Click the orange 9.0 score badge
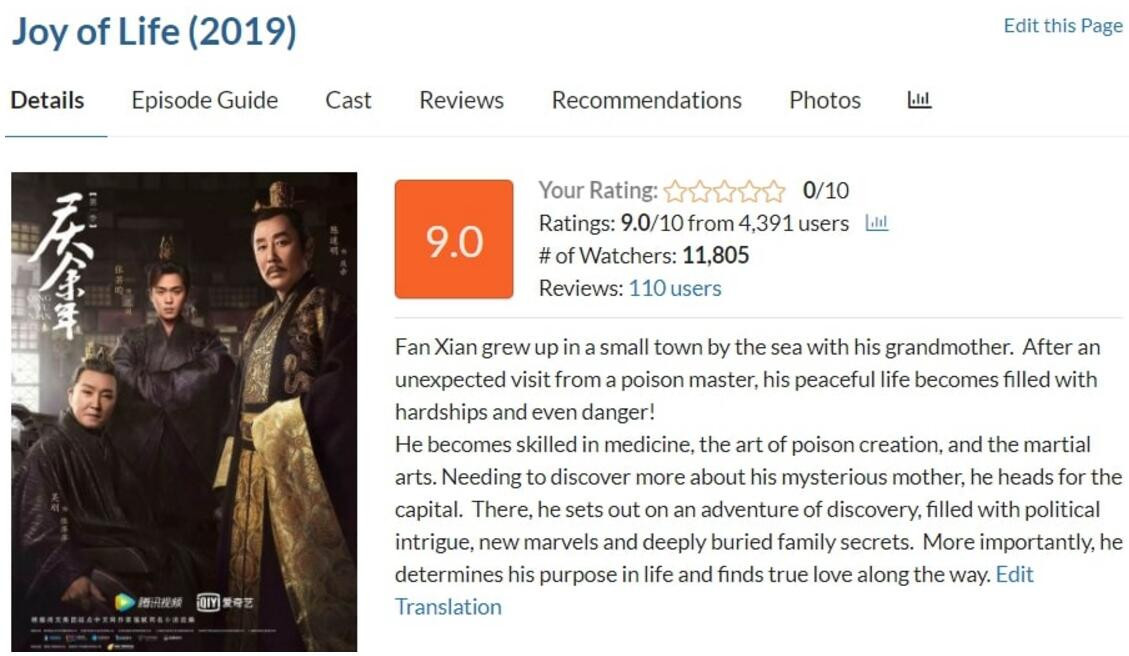The image size is (1129, 656). pyautogui.click(x=454, y=239)
